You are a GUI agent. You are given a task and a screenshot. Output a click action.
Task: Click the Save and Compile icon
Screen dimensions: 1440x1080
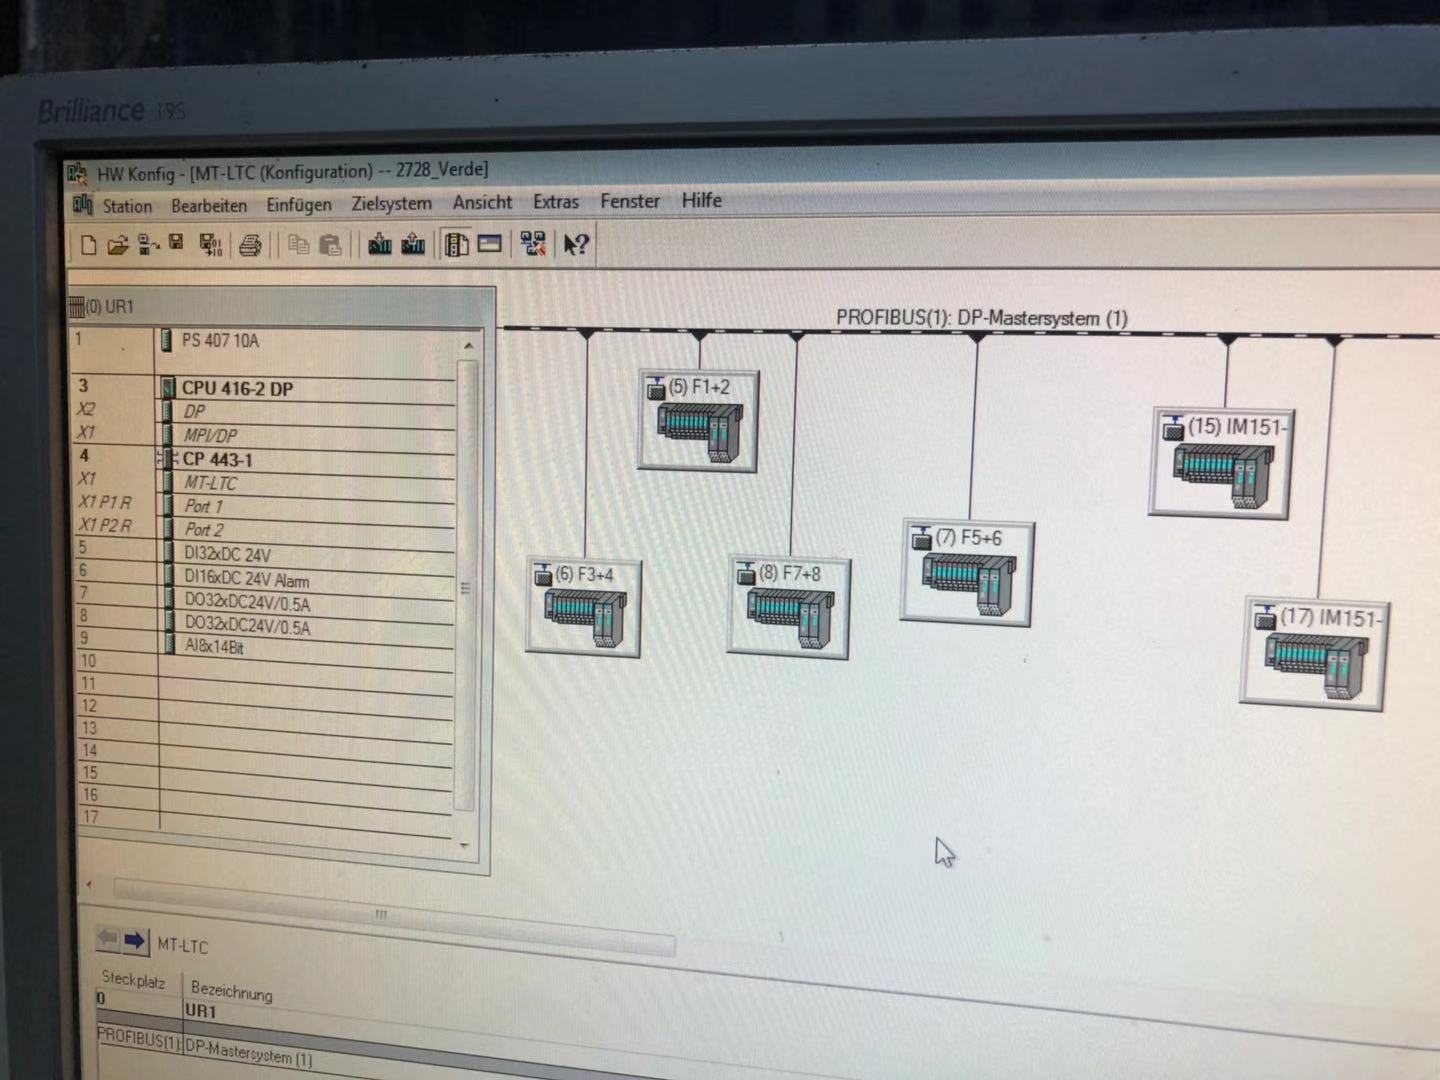[210, 244]
